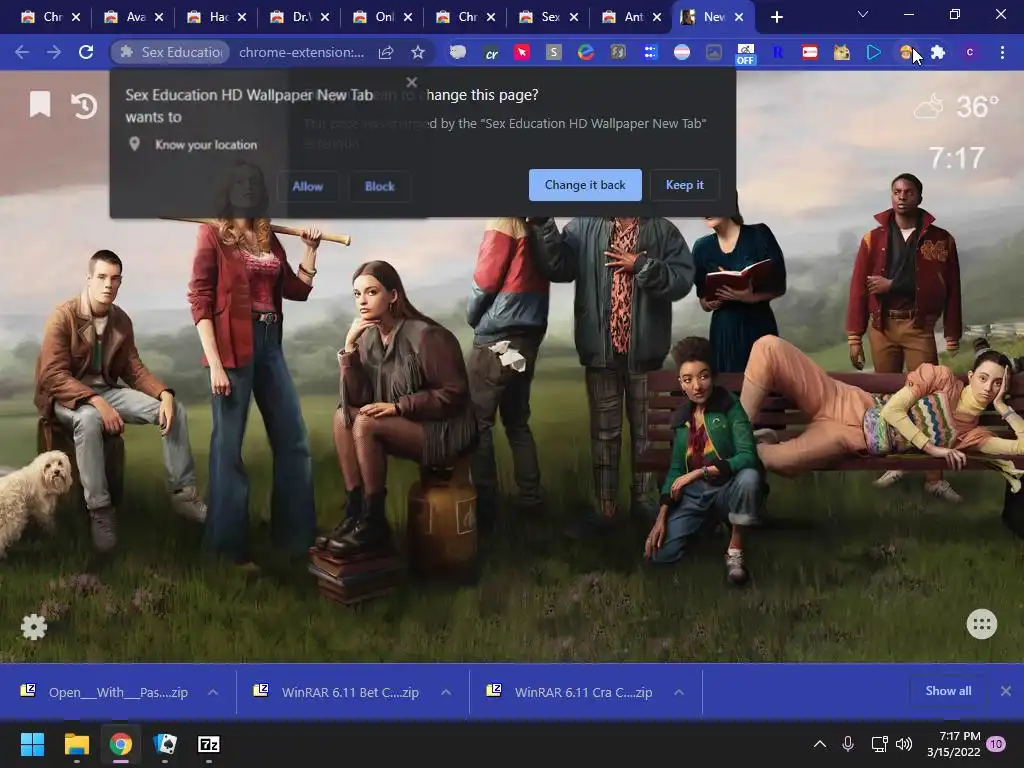Close the downloads bar
Image resolution: width=1024 pixels, height=768 pixels.
coord(1006,691)
